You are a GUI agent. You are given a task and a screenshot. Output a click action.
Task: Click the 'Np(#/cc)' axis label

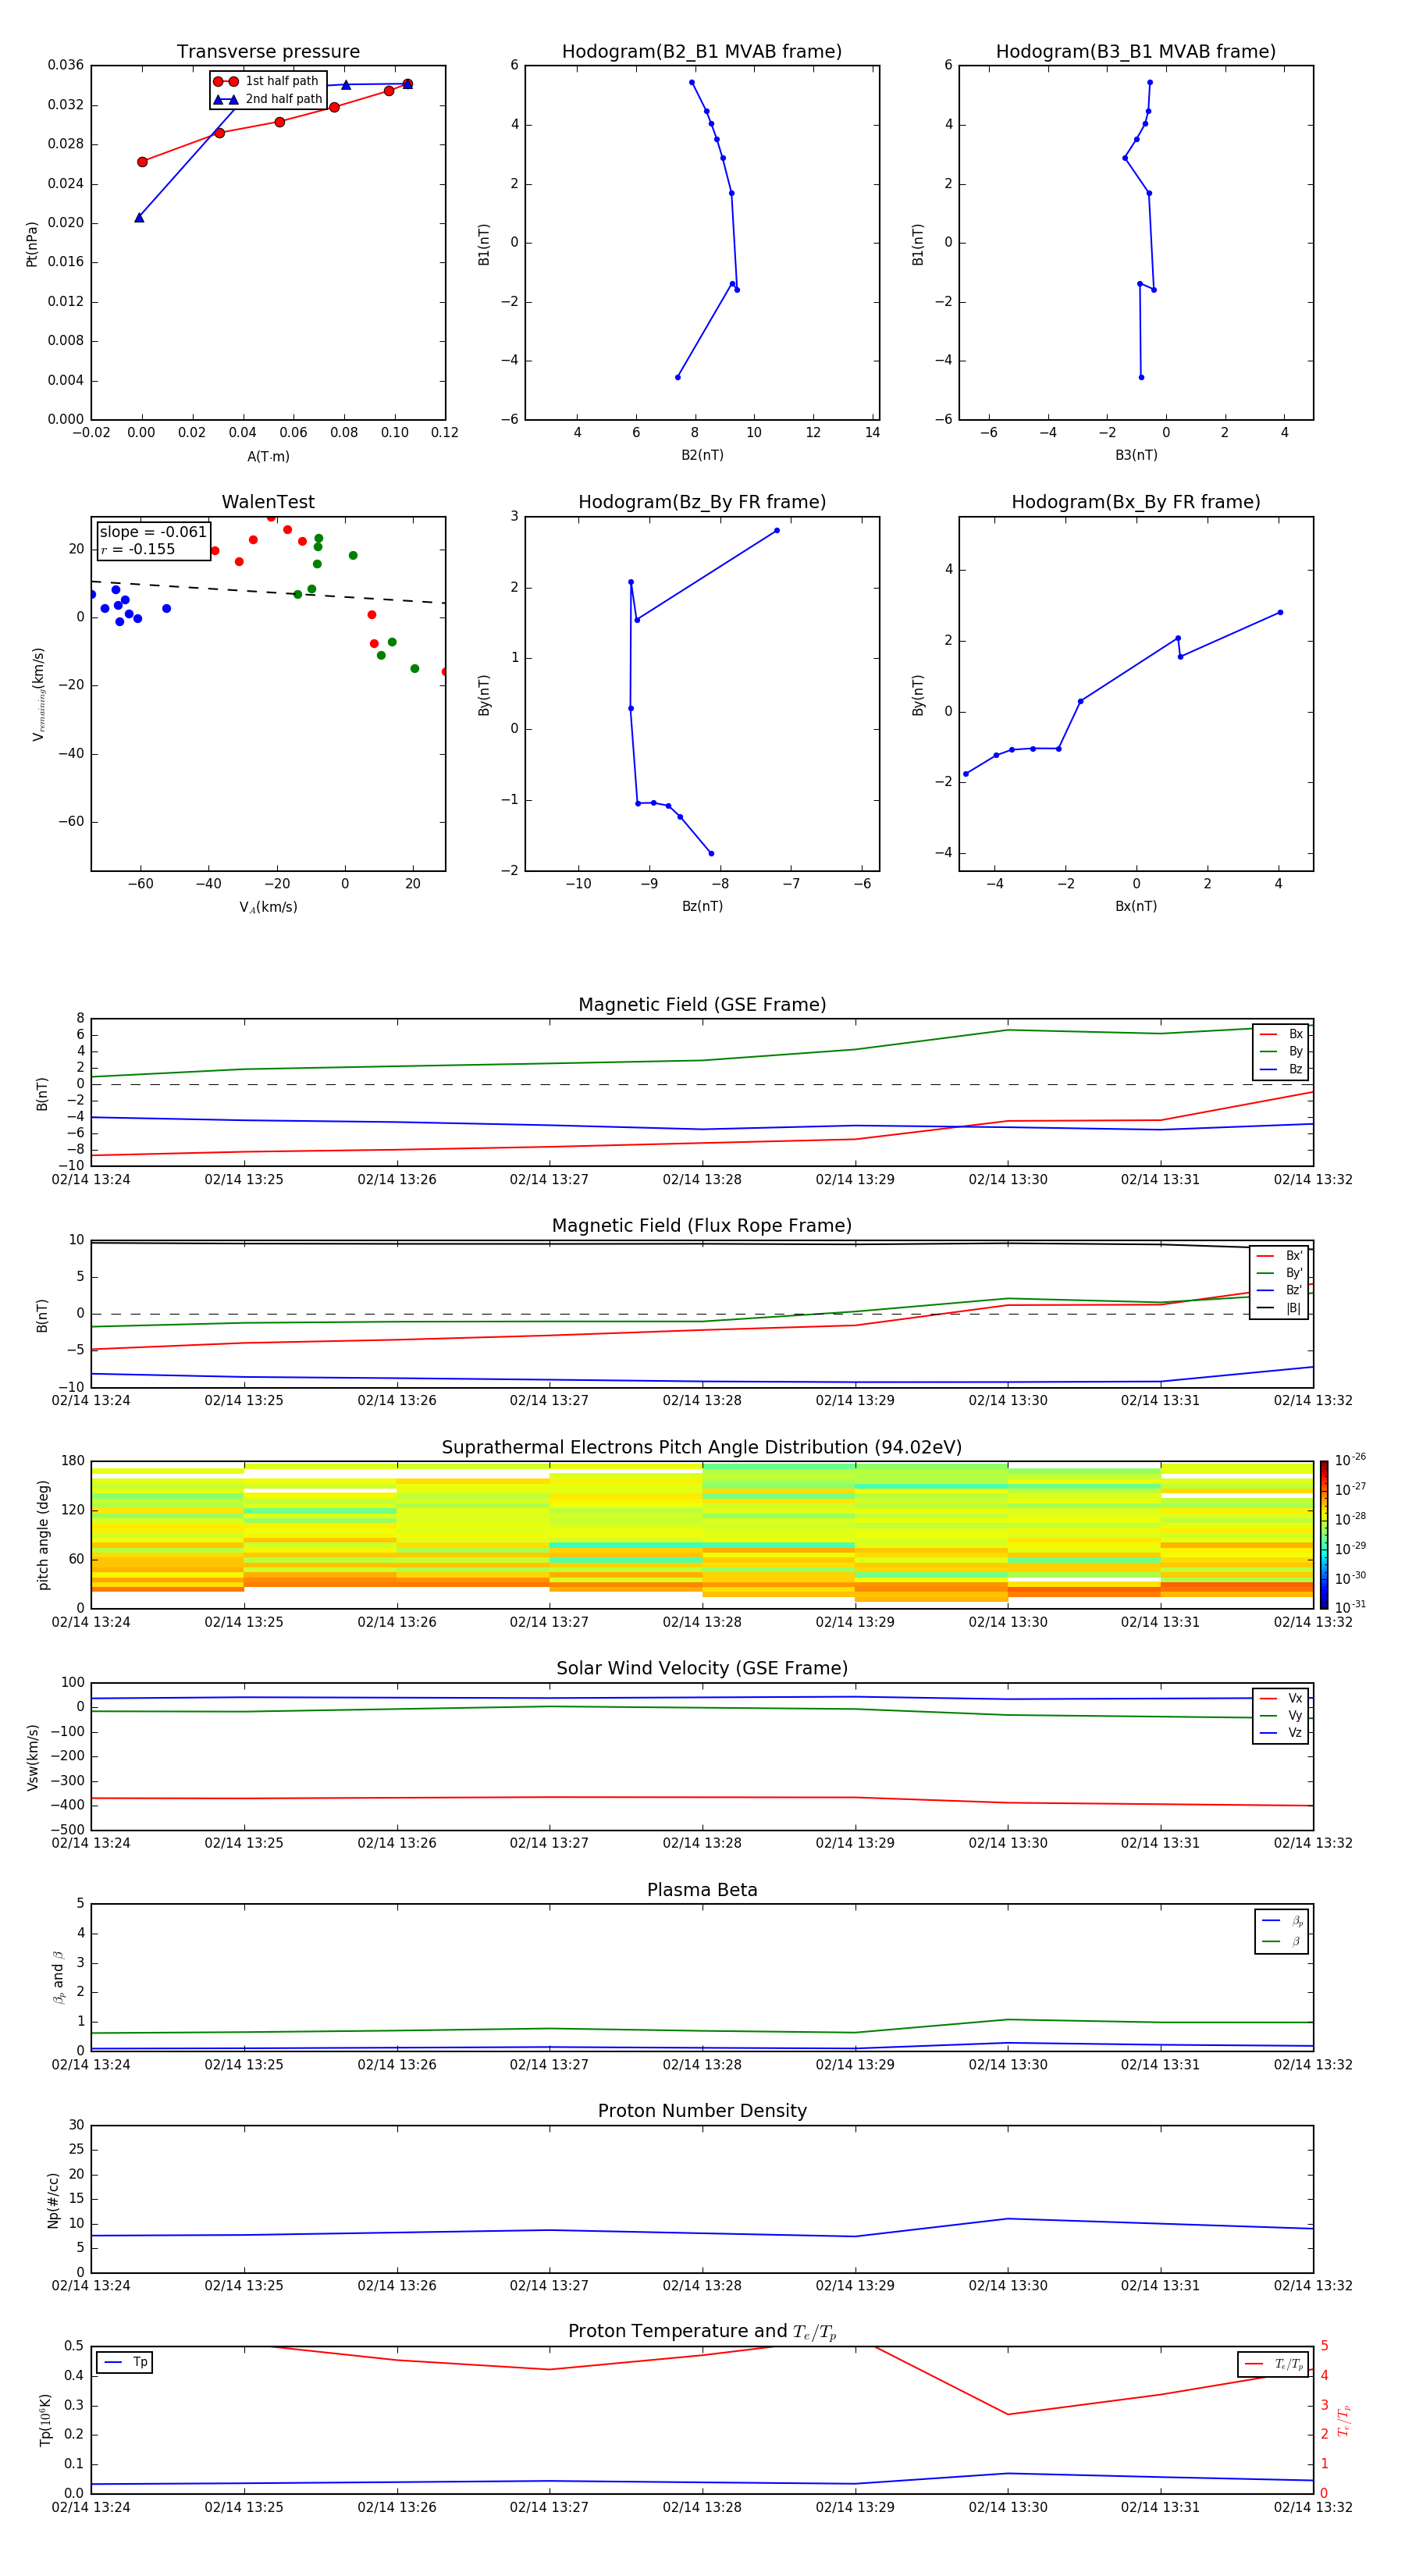click(x=52, y=2200)
